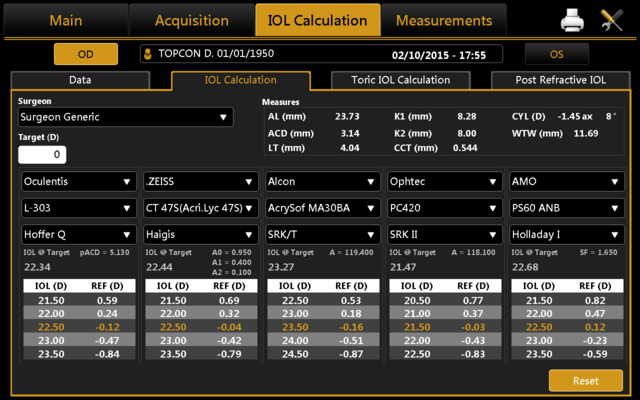Click the printer icon
Viewport: 640px width, 400px height.
[572, 20]
